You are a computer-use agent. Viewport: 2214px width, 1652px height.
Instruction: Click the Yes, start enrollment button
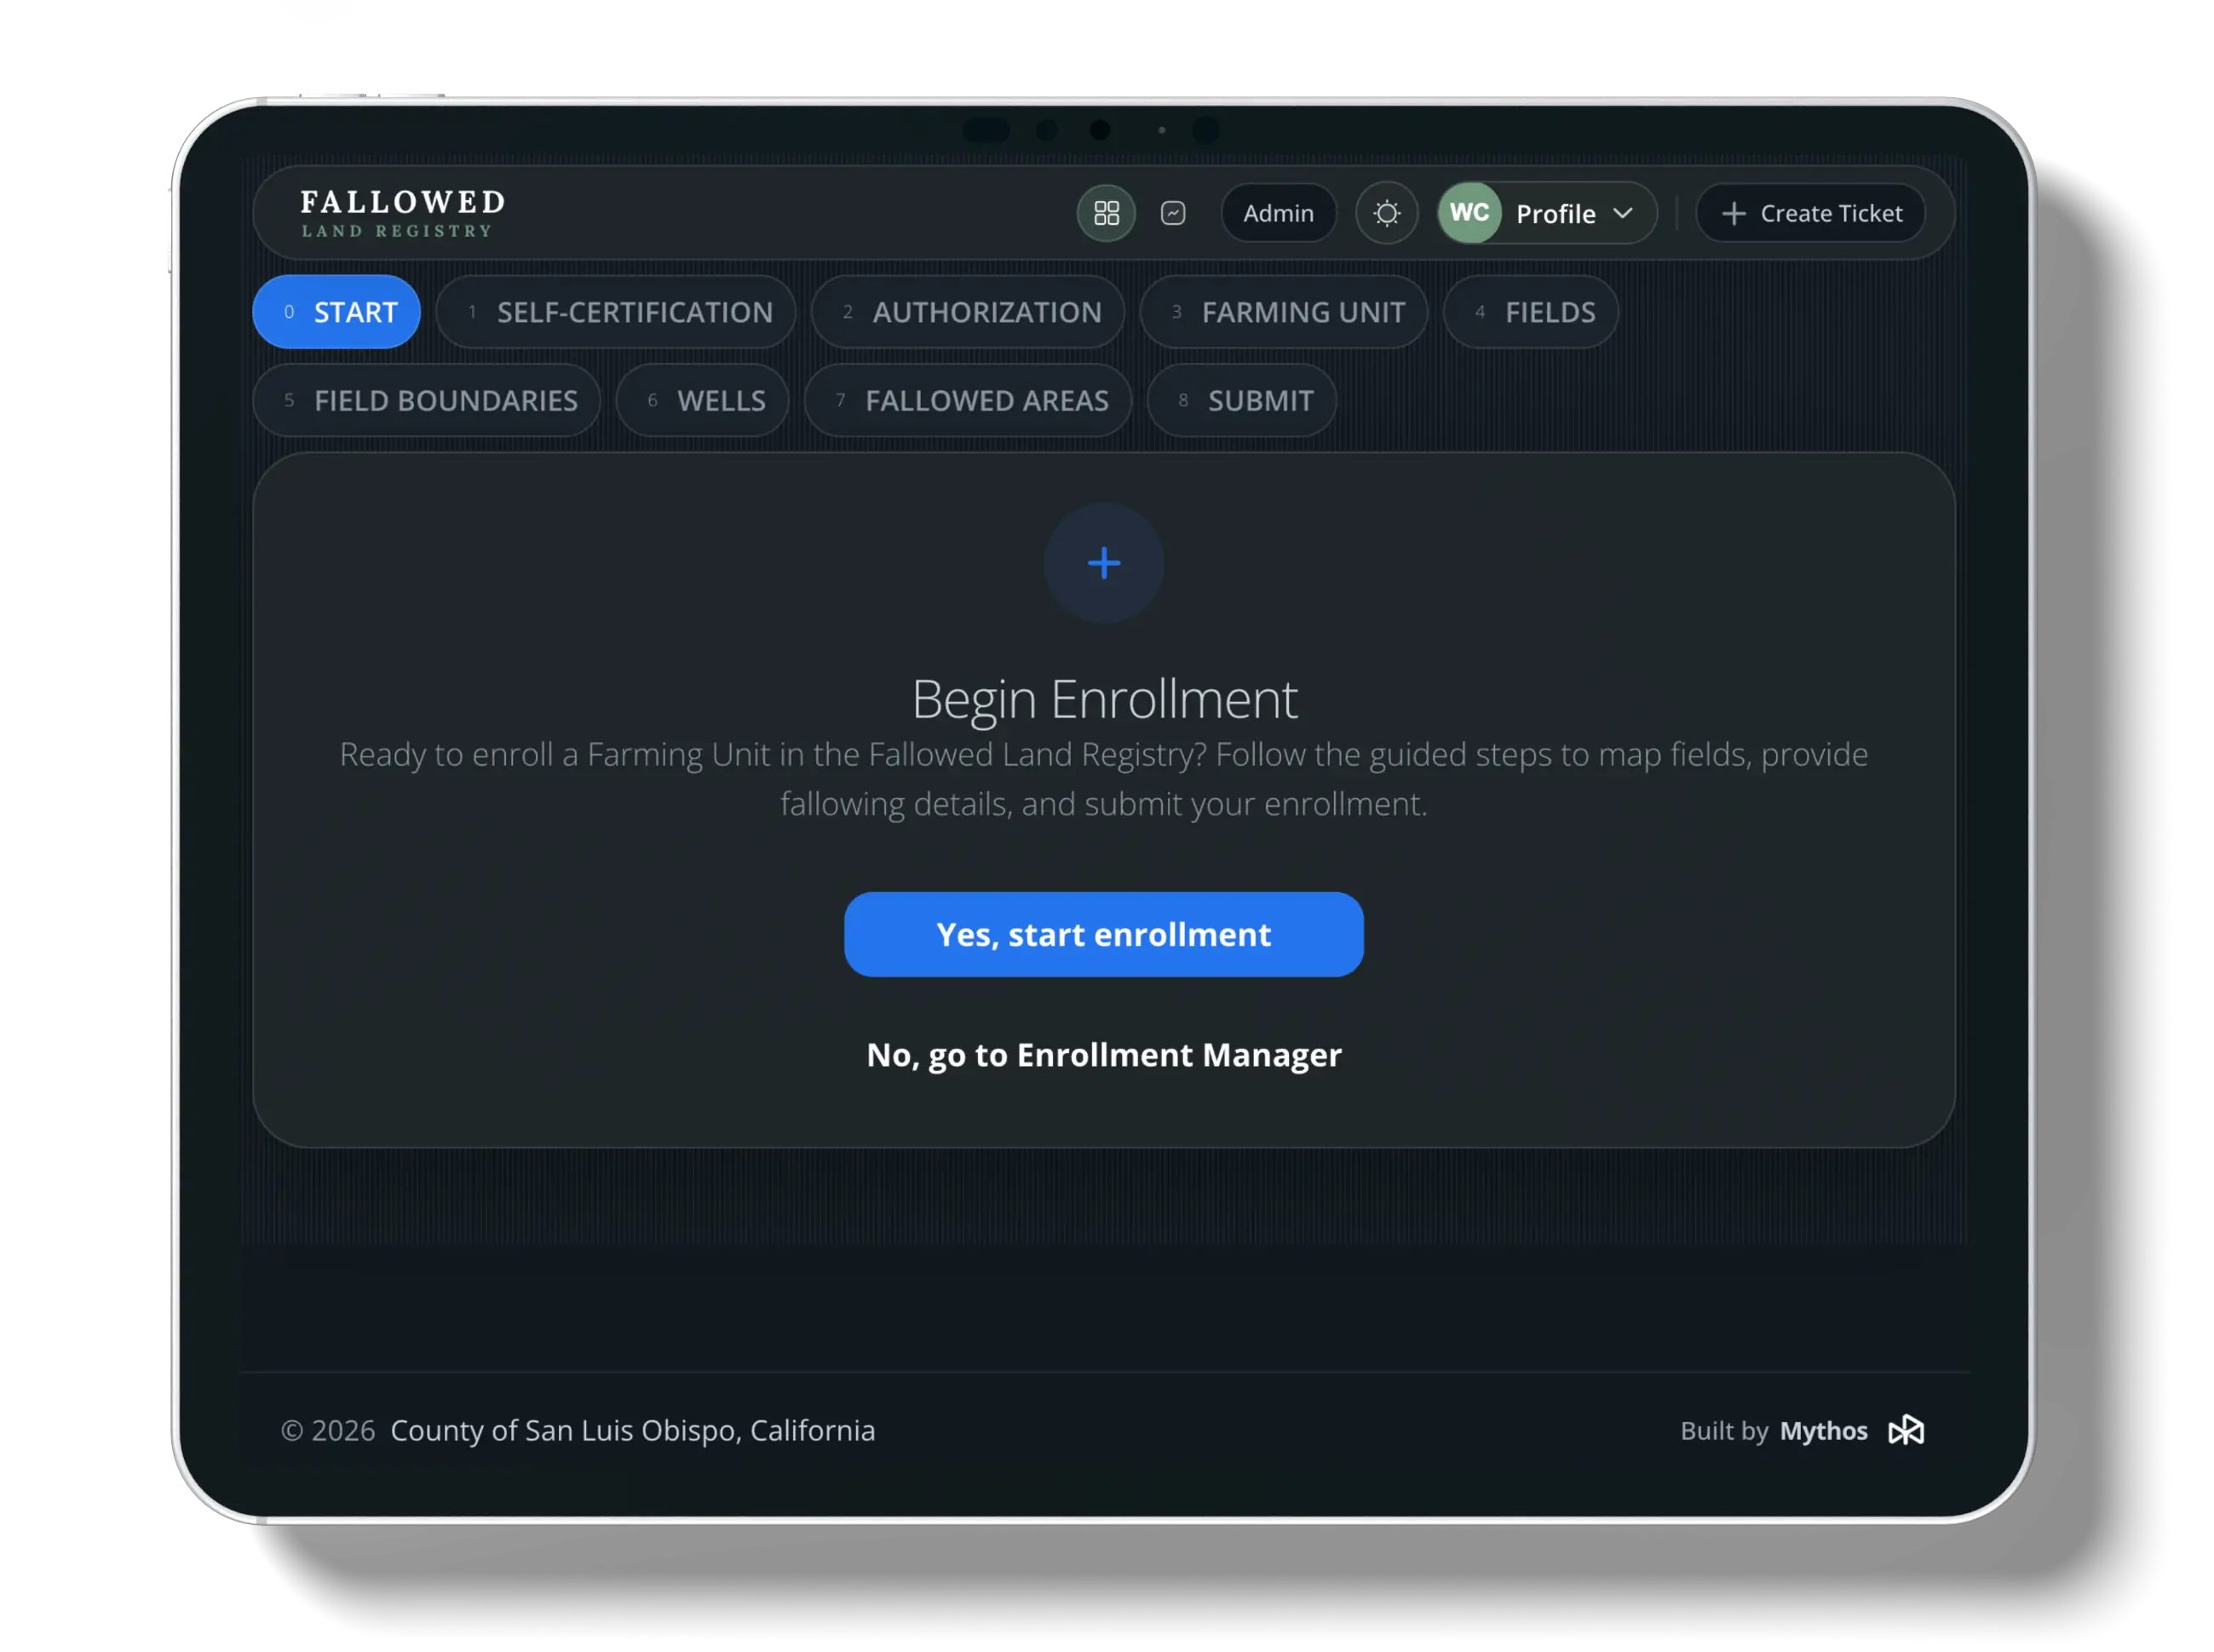click(1103, 933)
